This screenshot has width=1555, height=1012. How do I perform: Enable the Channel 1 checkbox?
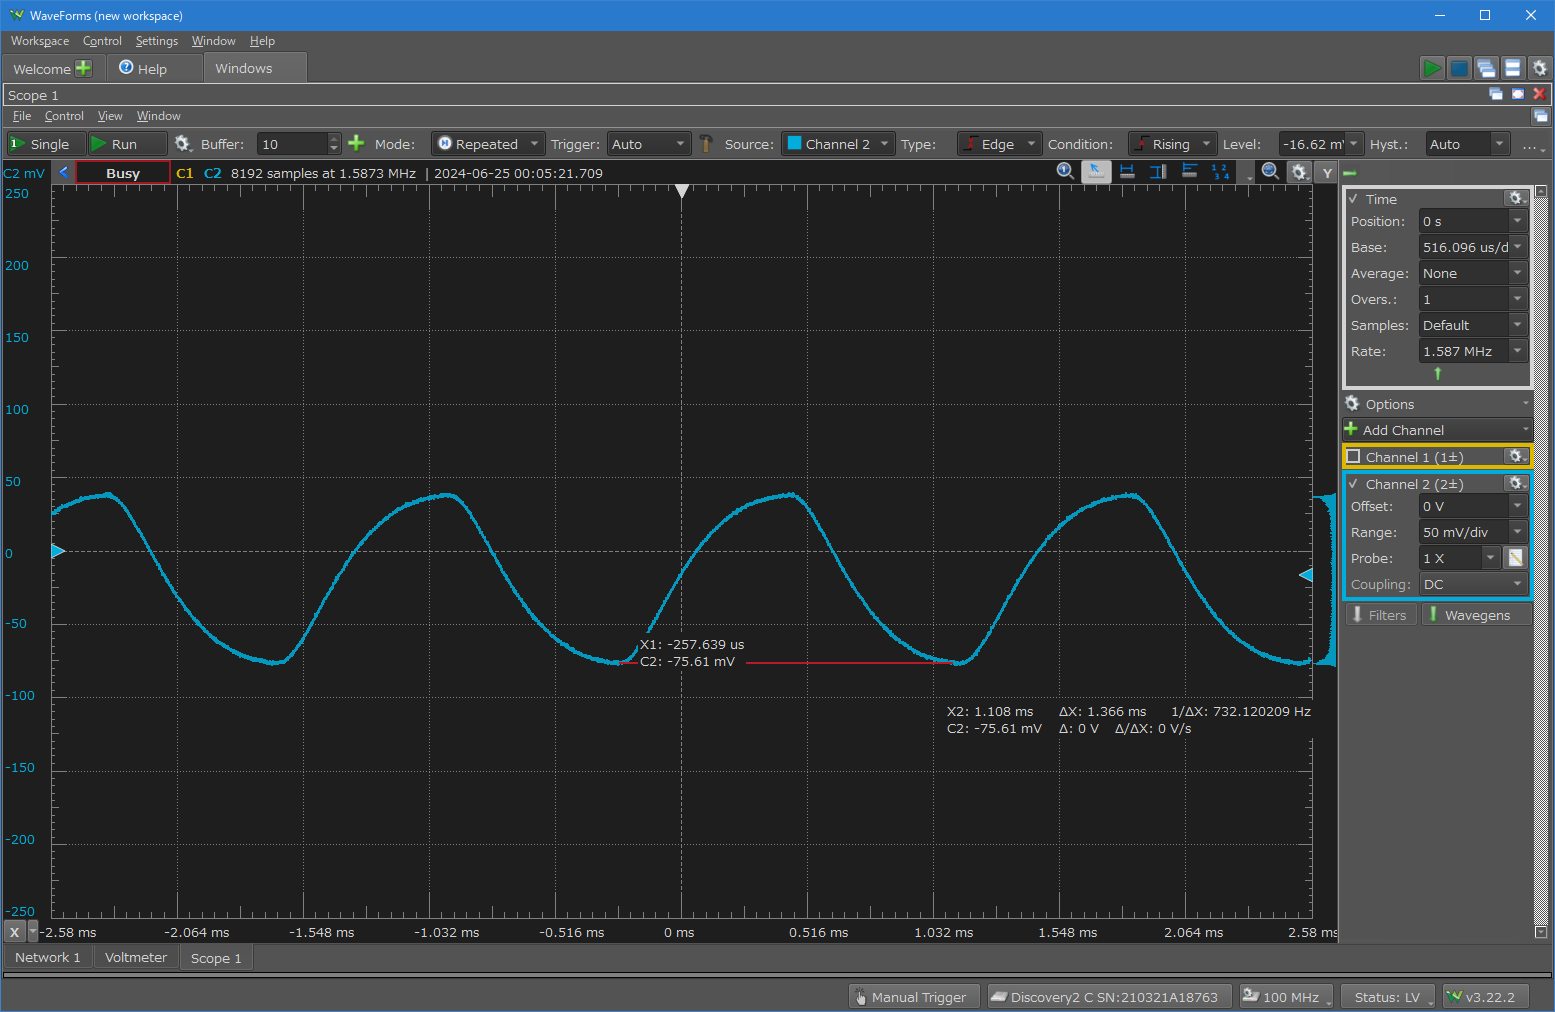tap(1353, 457)
